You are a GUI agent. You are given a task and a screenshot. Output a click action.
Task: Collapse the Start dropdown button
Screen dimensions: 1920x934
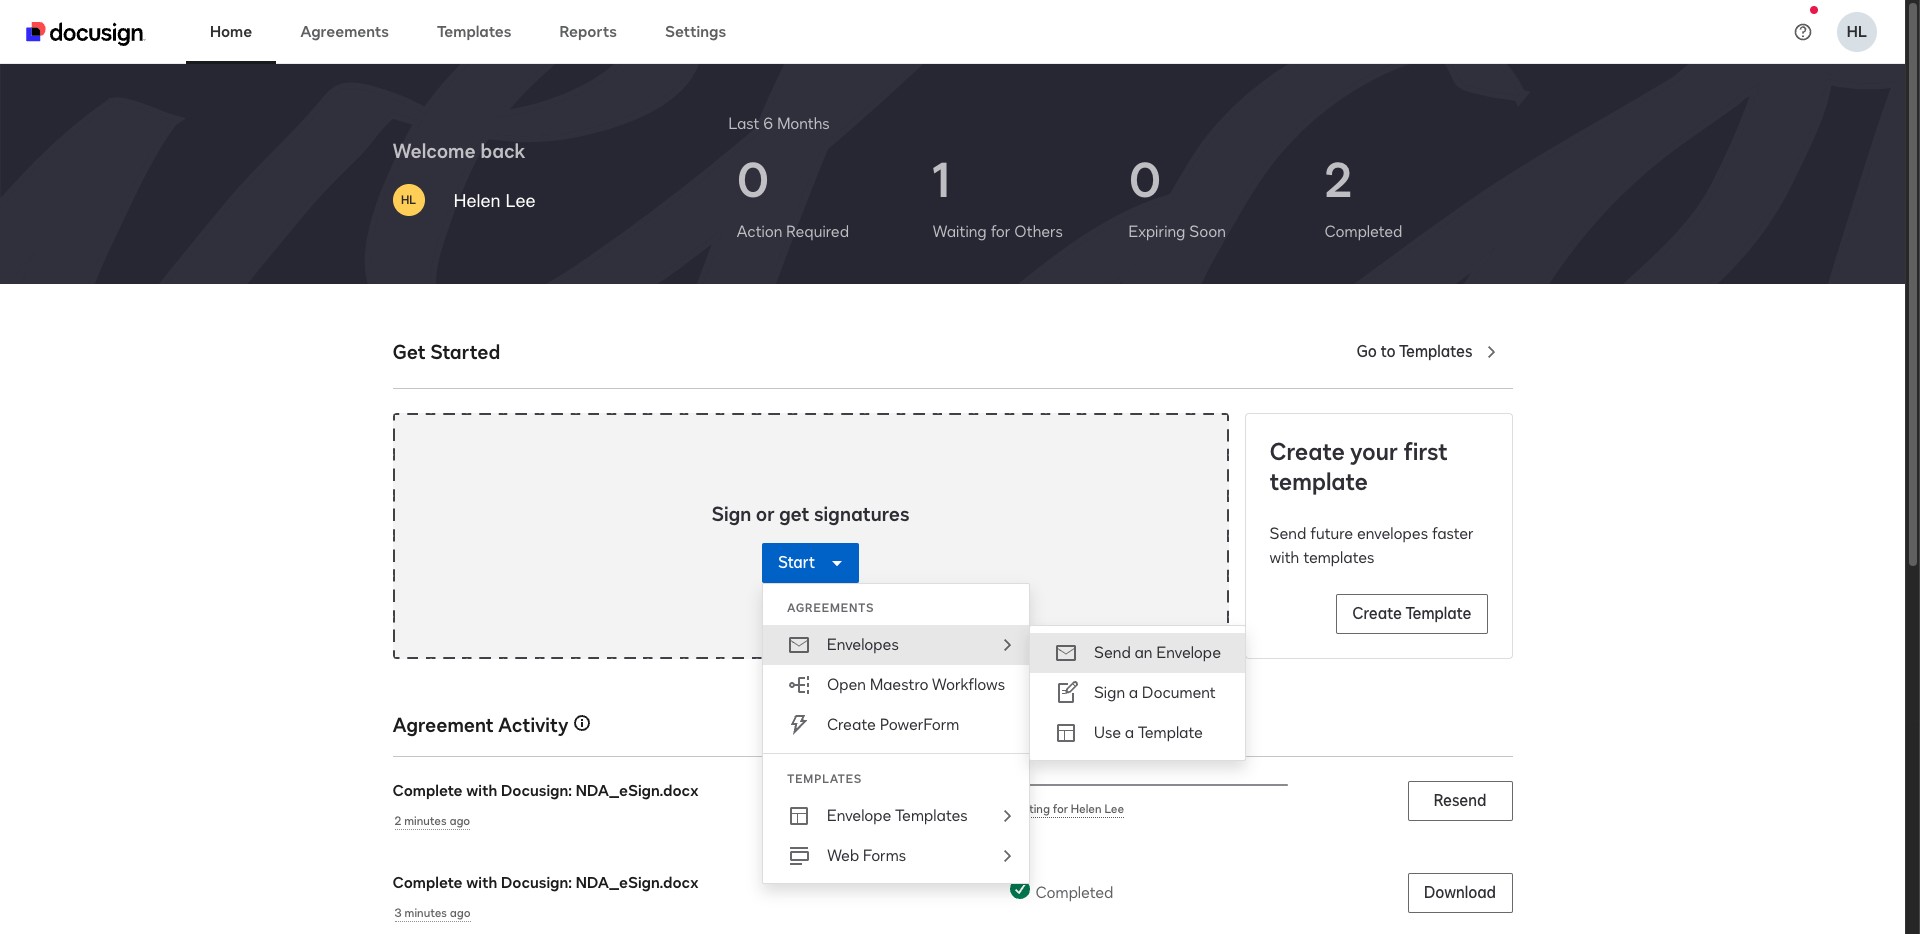pos(810,563)
